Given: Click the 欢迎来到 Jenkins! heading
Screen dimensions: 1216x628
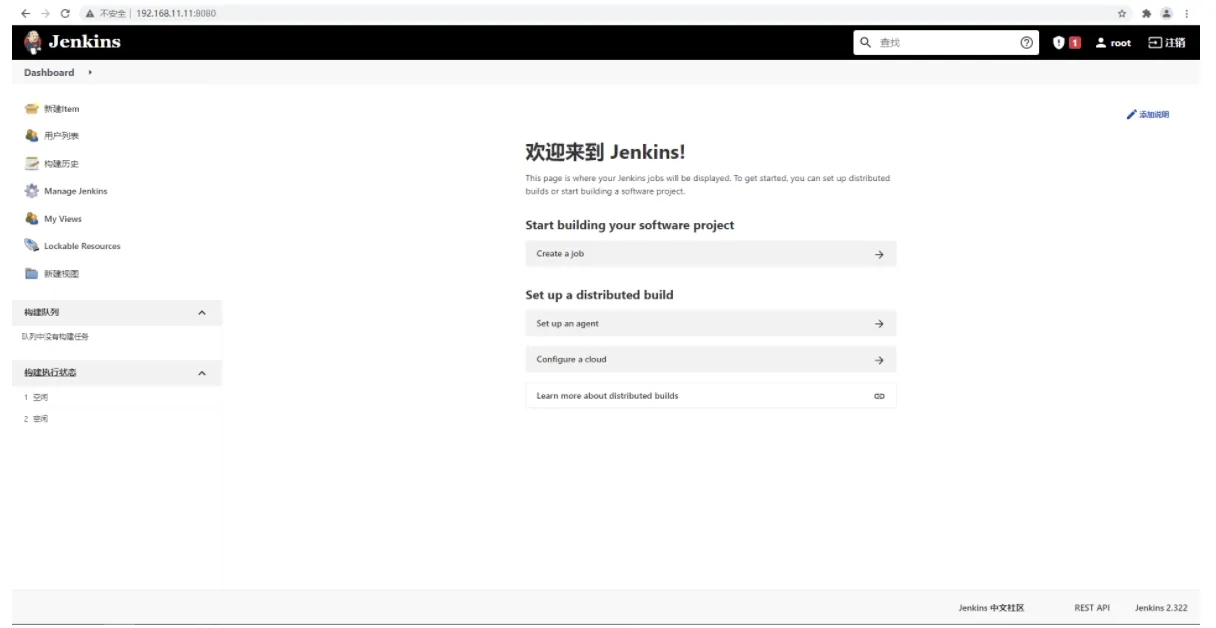Looking at the screenshot, I should coord(606,153).
